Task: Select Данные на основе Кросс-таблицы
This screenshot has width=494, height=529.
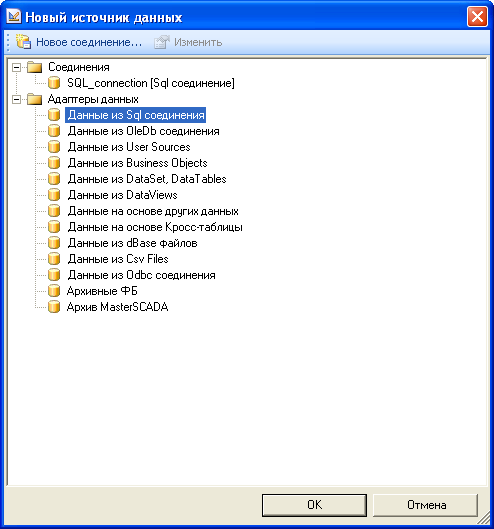Action: (x=155, y=227)
